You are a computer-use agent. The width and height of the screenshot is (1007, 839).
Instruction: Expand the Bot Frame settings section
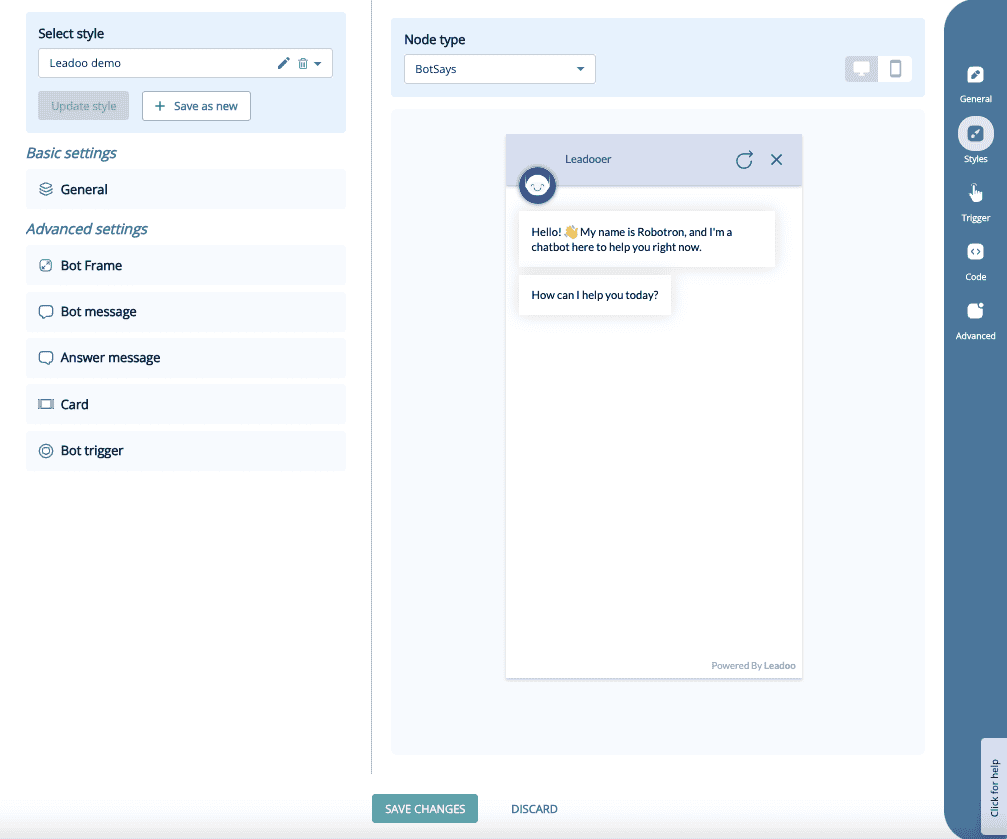coord(185,265)
